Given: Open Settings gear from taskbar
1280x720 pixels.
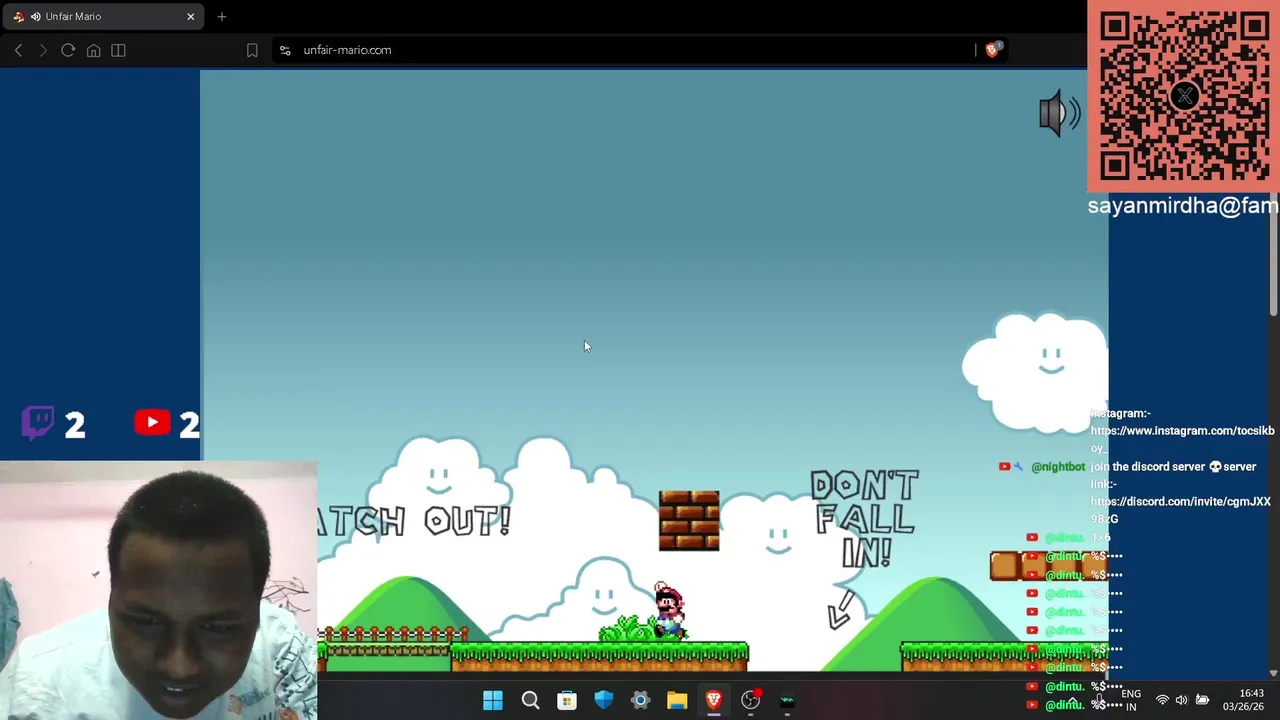Looking at the screenshot, I should [640, 701].
